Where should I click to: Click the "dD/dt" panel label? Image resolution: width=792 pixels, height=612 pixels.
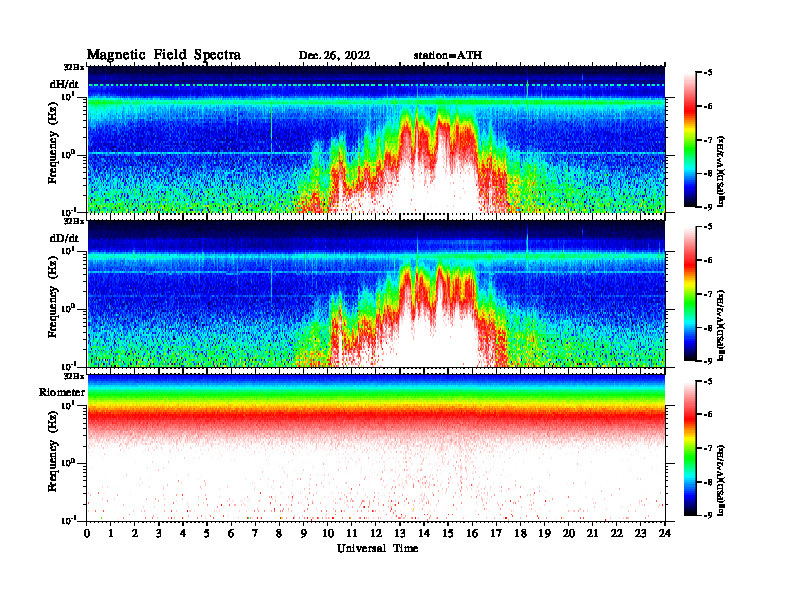pos(64,238)
